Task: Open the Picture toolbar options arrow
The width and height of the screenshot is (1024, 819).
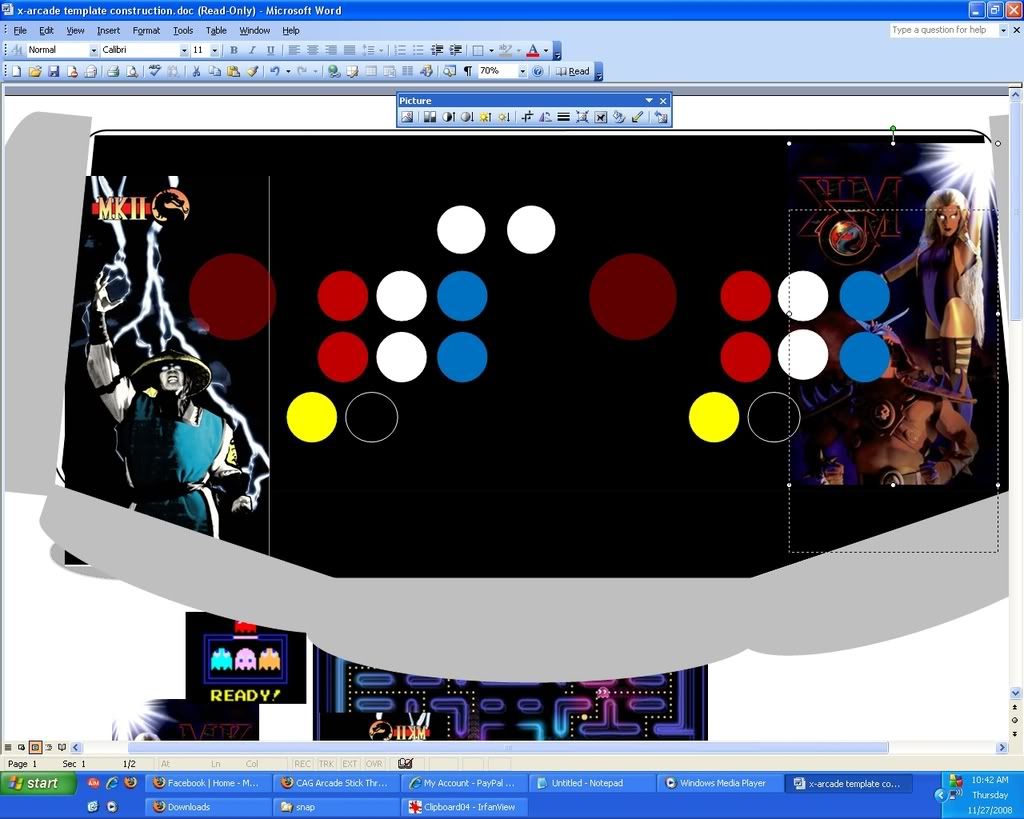Action: (x=648, y=101)
